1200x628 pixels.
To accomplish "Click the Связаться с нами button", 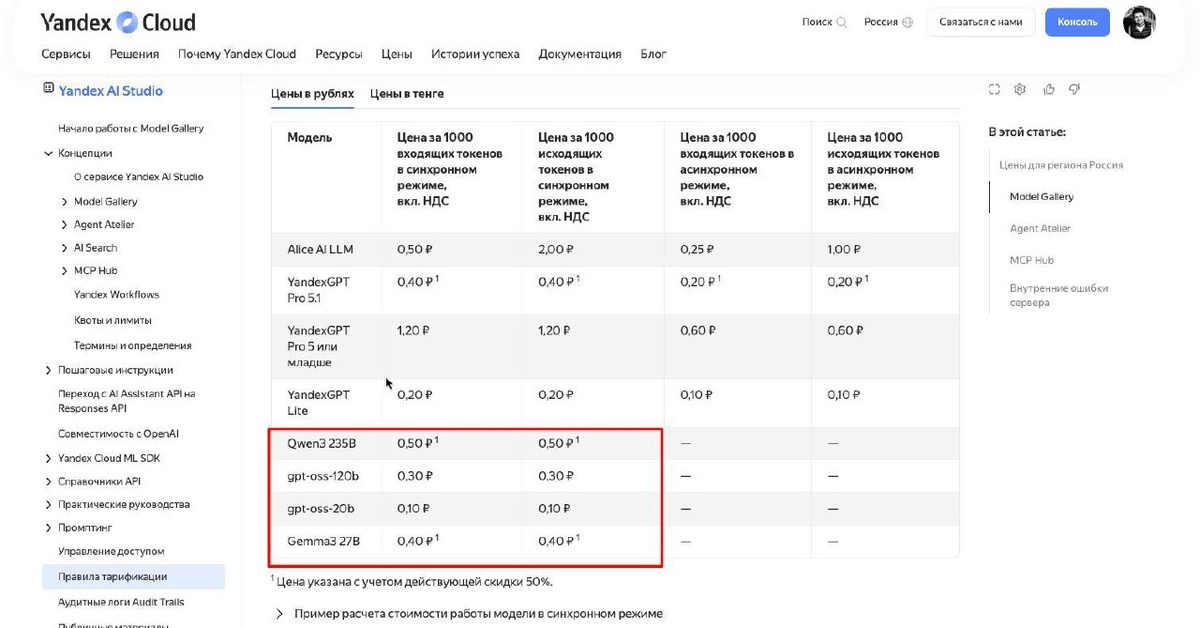I will [980, 22].
